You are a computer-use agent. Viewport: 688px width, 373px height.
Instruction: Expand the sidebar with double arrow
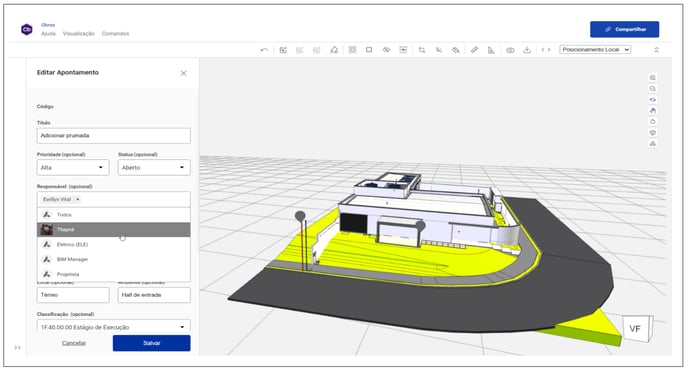17,348
